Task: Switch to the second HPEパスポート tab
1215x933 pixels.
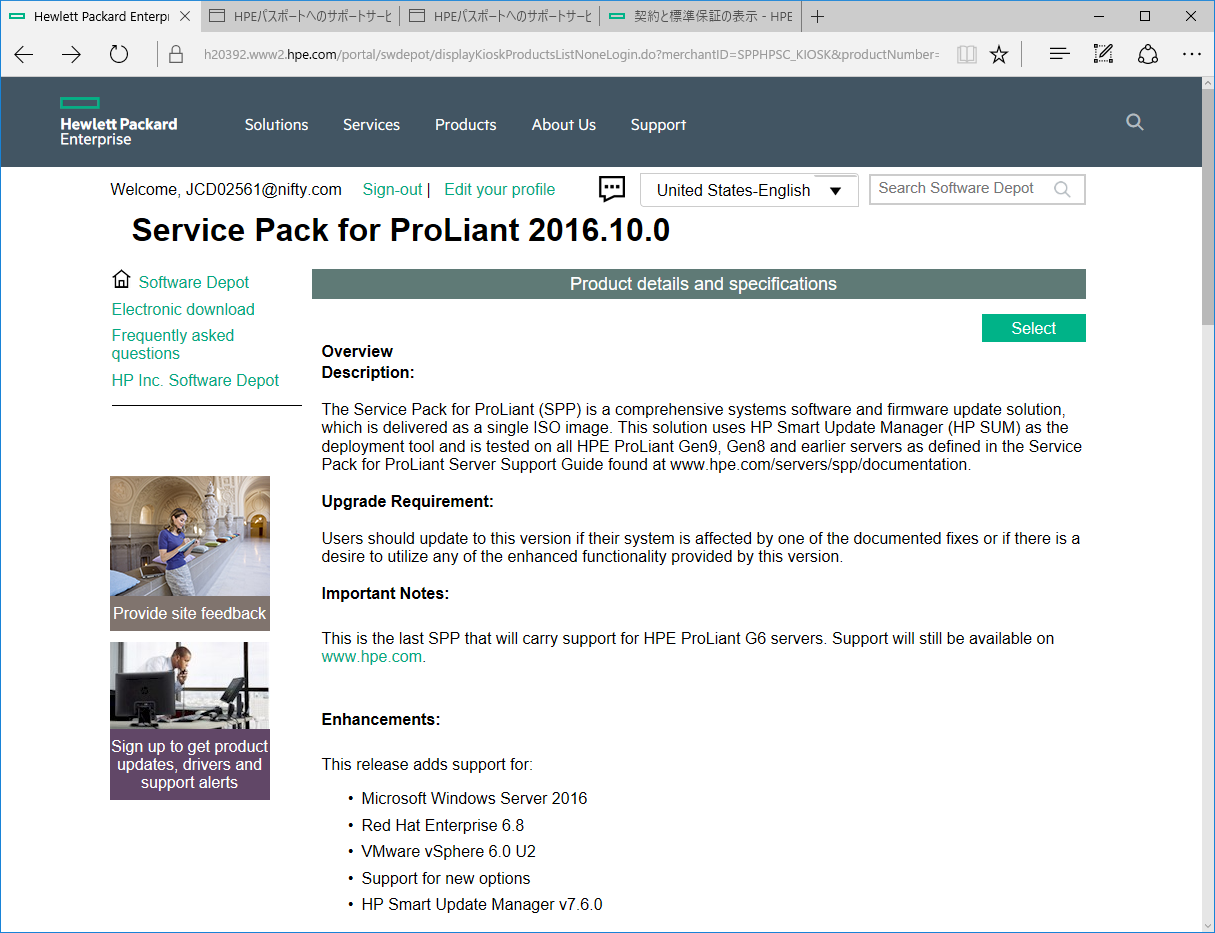Action: (x=500, y=16)
